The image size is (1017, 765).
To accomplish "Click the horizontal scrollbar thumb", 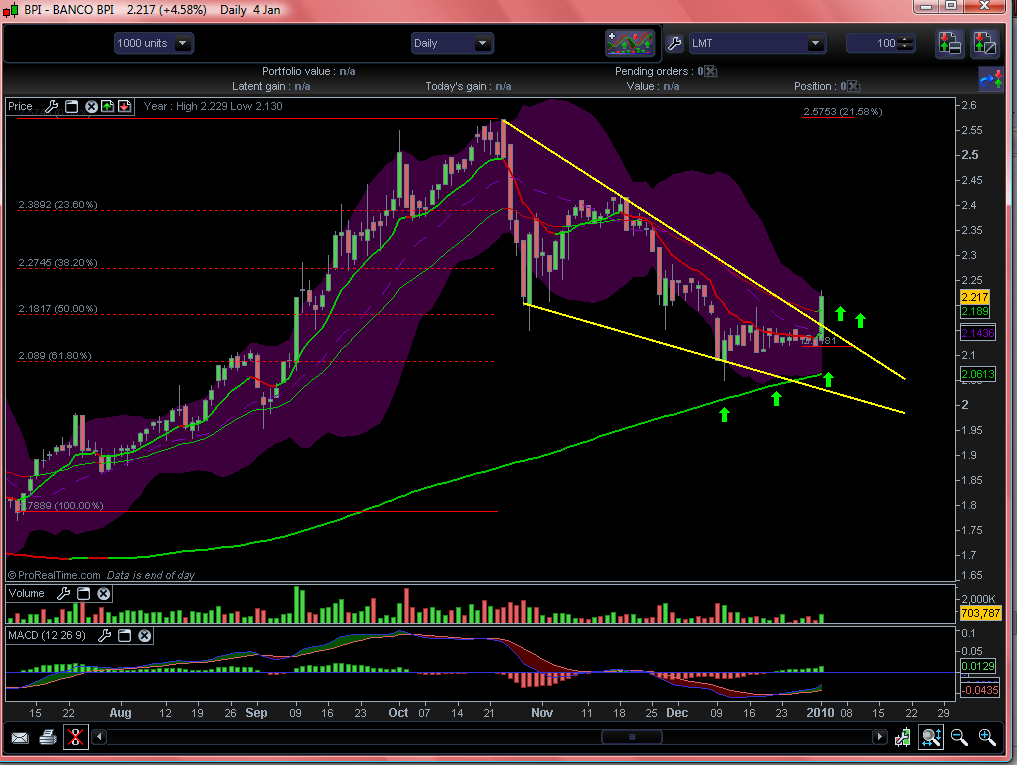I will pos(632,737).
